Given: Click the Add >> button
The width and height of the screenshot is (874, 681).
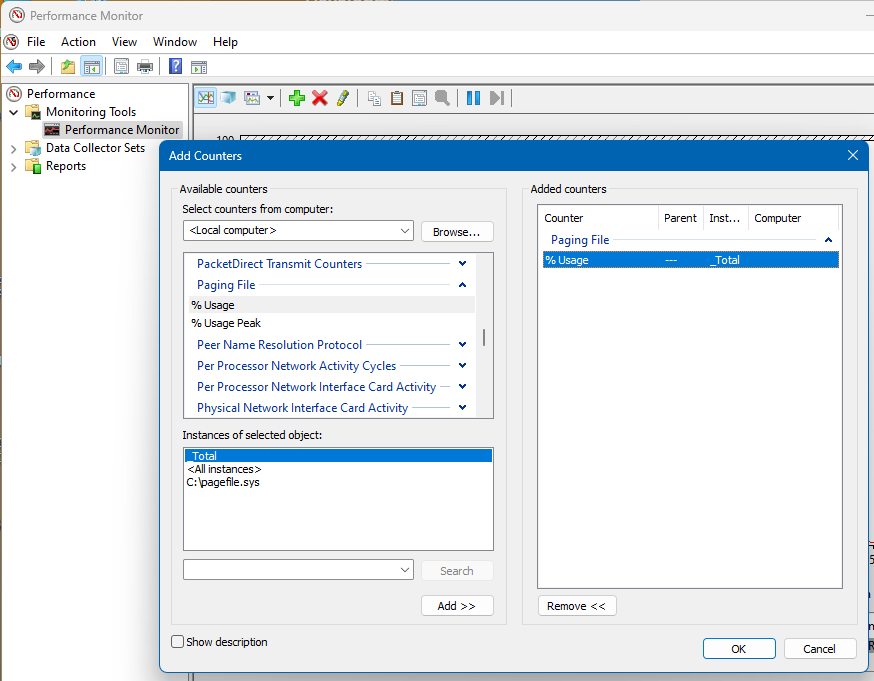Looking at the screenshot, I should coord(457,605).
